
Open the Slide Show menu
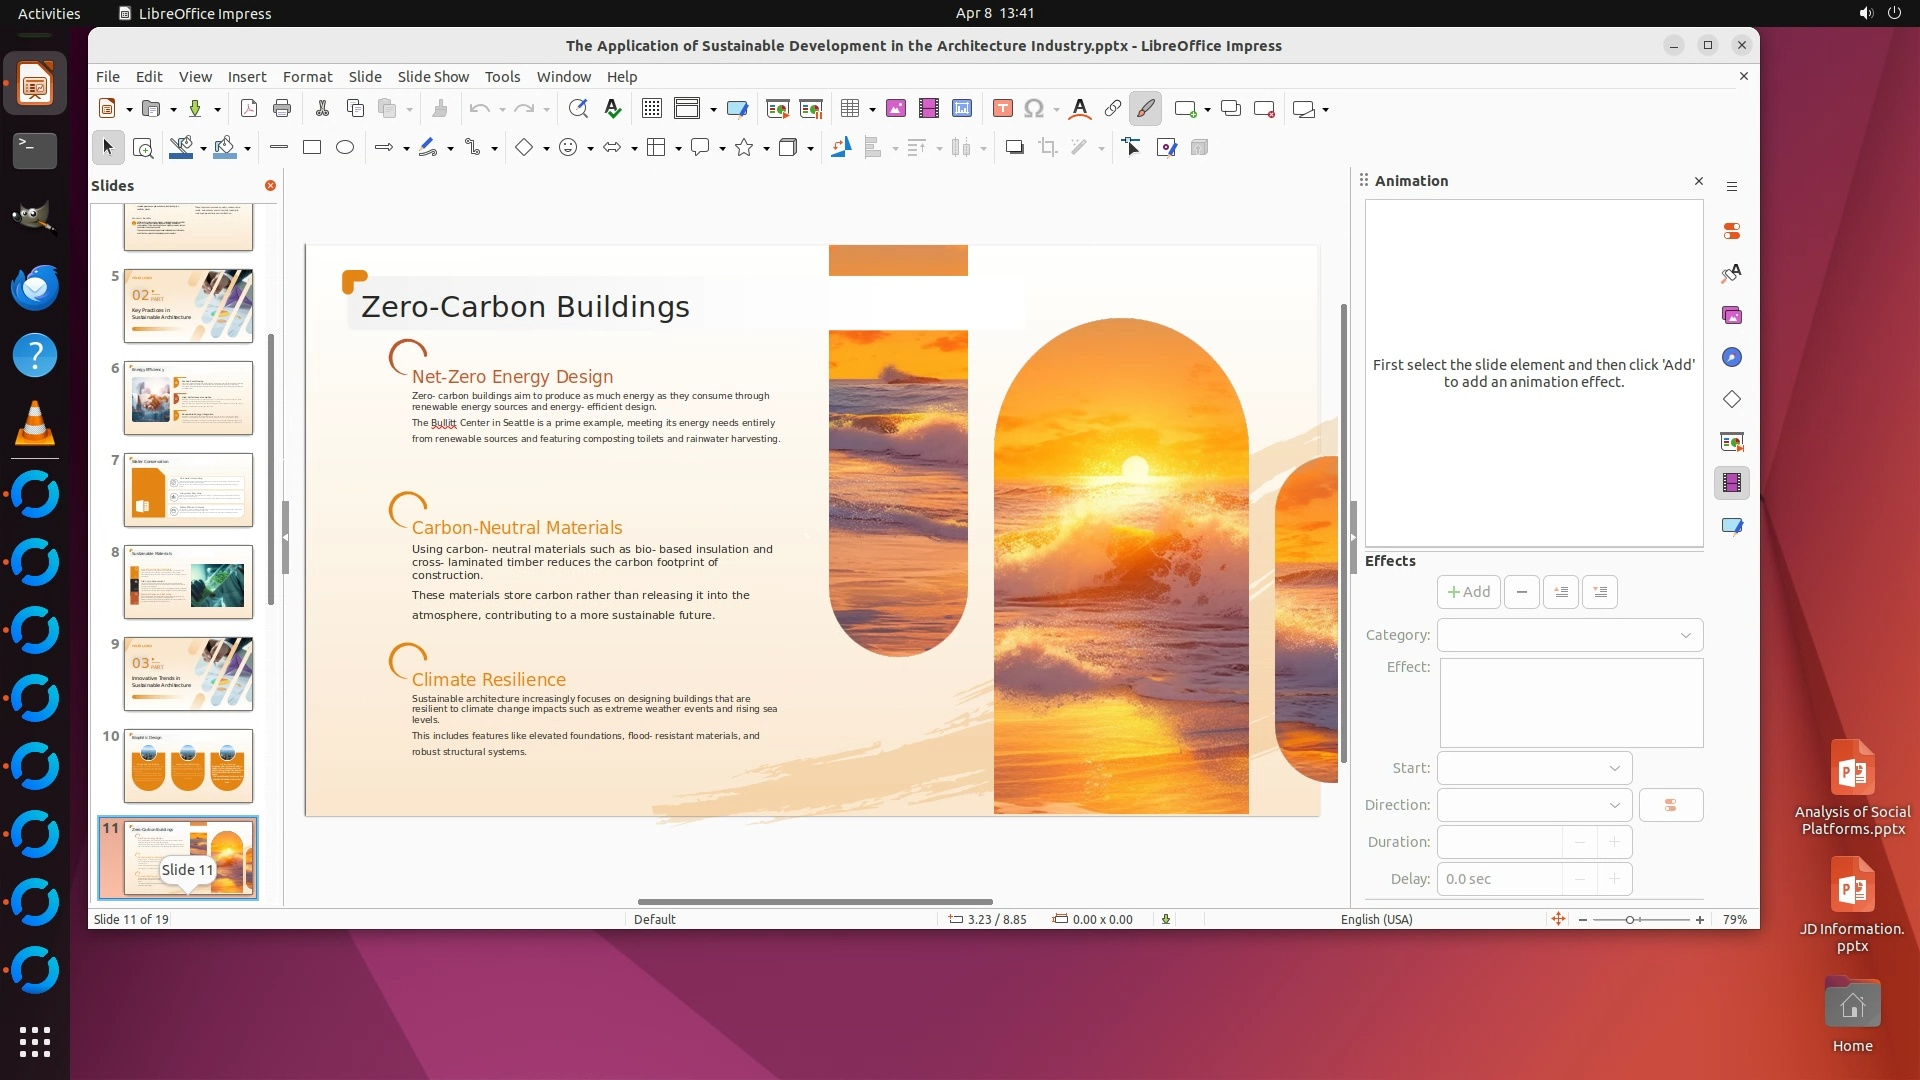[x=432, y=77]
